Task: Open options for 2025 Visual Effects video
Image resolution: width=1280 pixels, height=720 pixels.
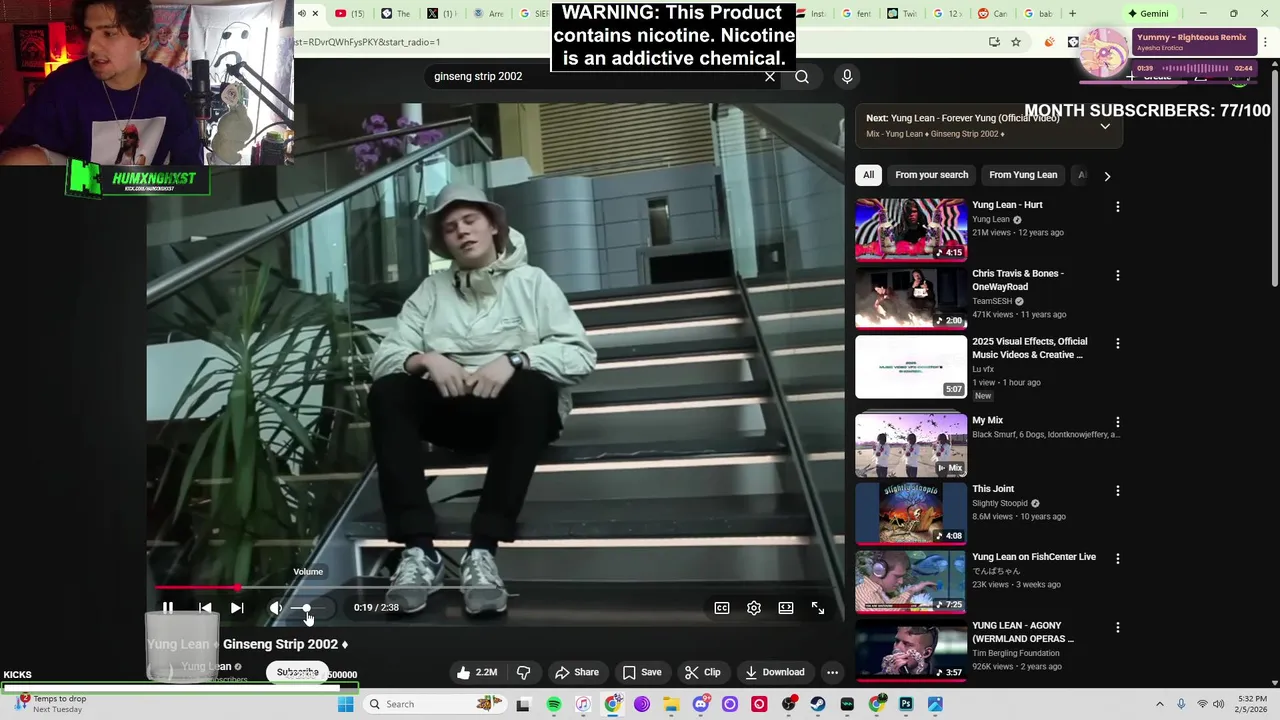Action: click(1118, 343)
